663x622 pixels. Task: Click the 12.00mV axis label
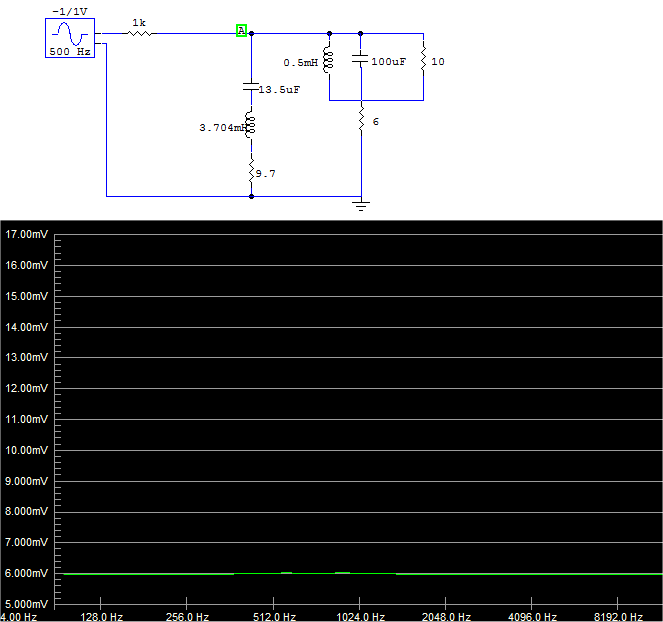[x=27, y=388]
